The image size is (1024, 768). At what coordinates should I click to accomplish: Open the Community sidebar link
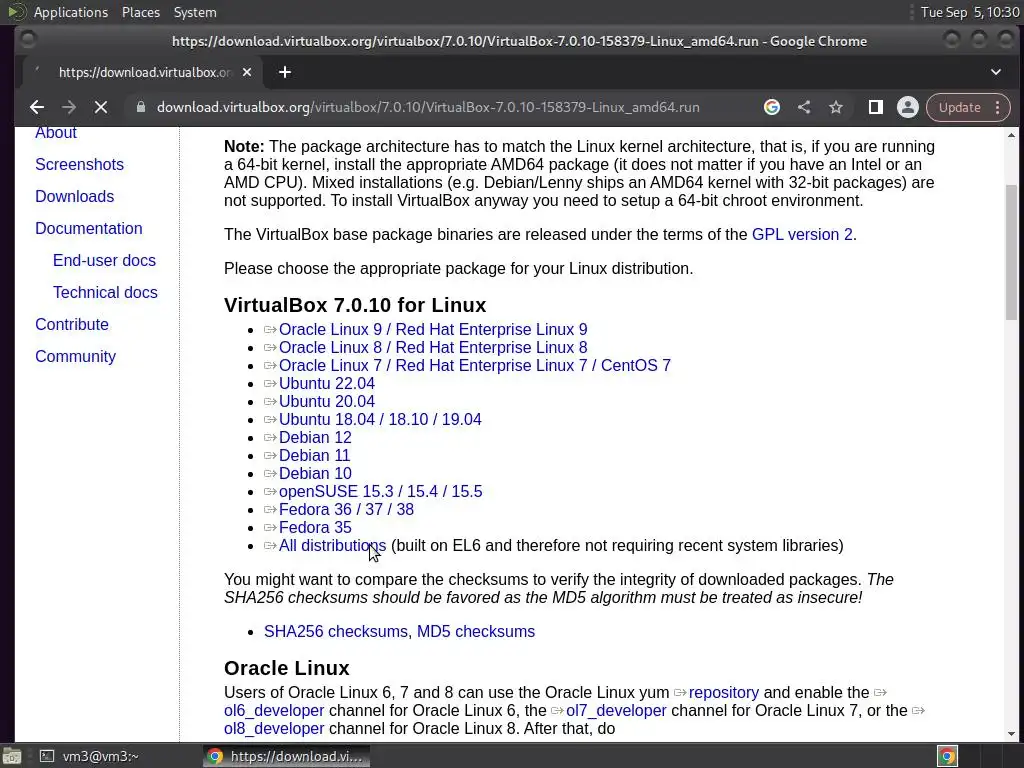tap(76, 357)
